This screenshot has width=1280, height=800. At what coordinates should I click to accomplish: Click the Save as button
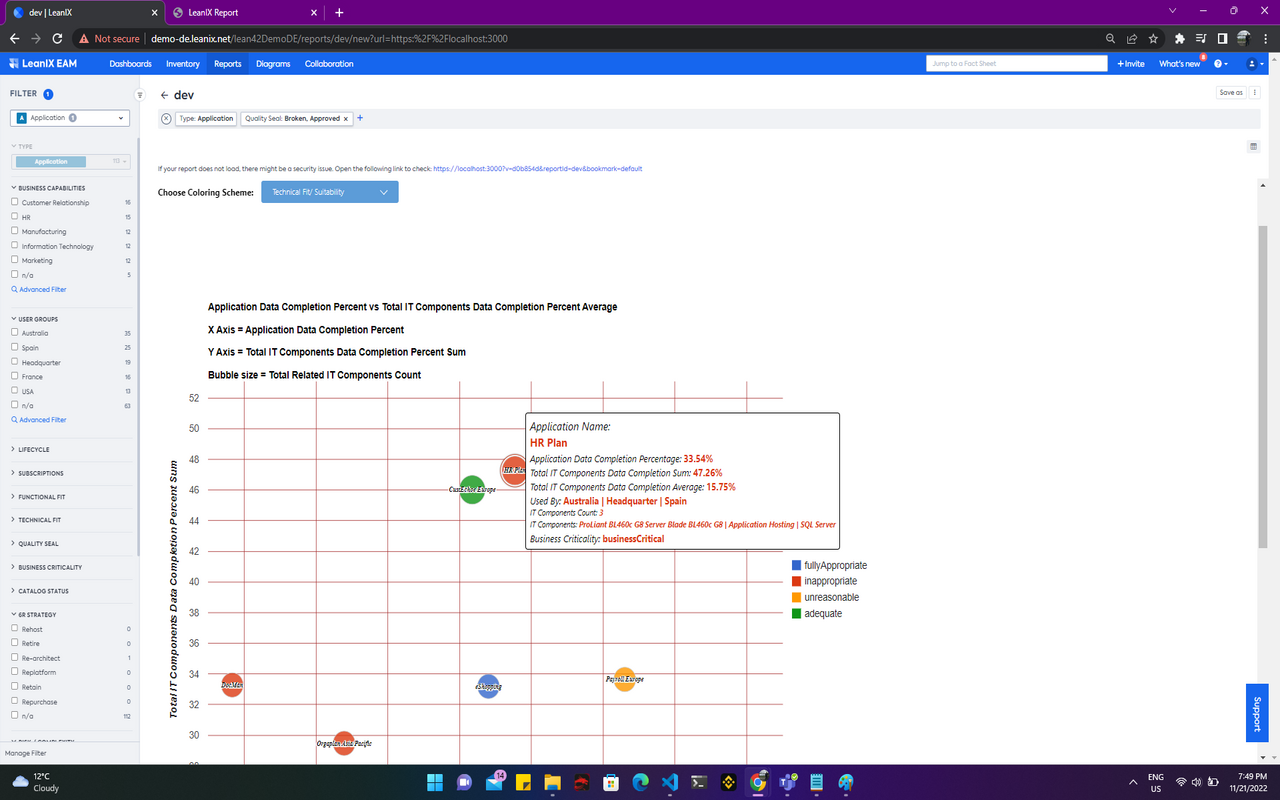(x=1231, y=92)
